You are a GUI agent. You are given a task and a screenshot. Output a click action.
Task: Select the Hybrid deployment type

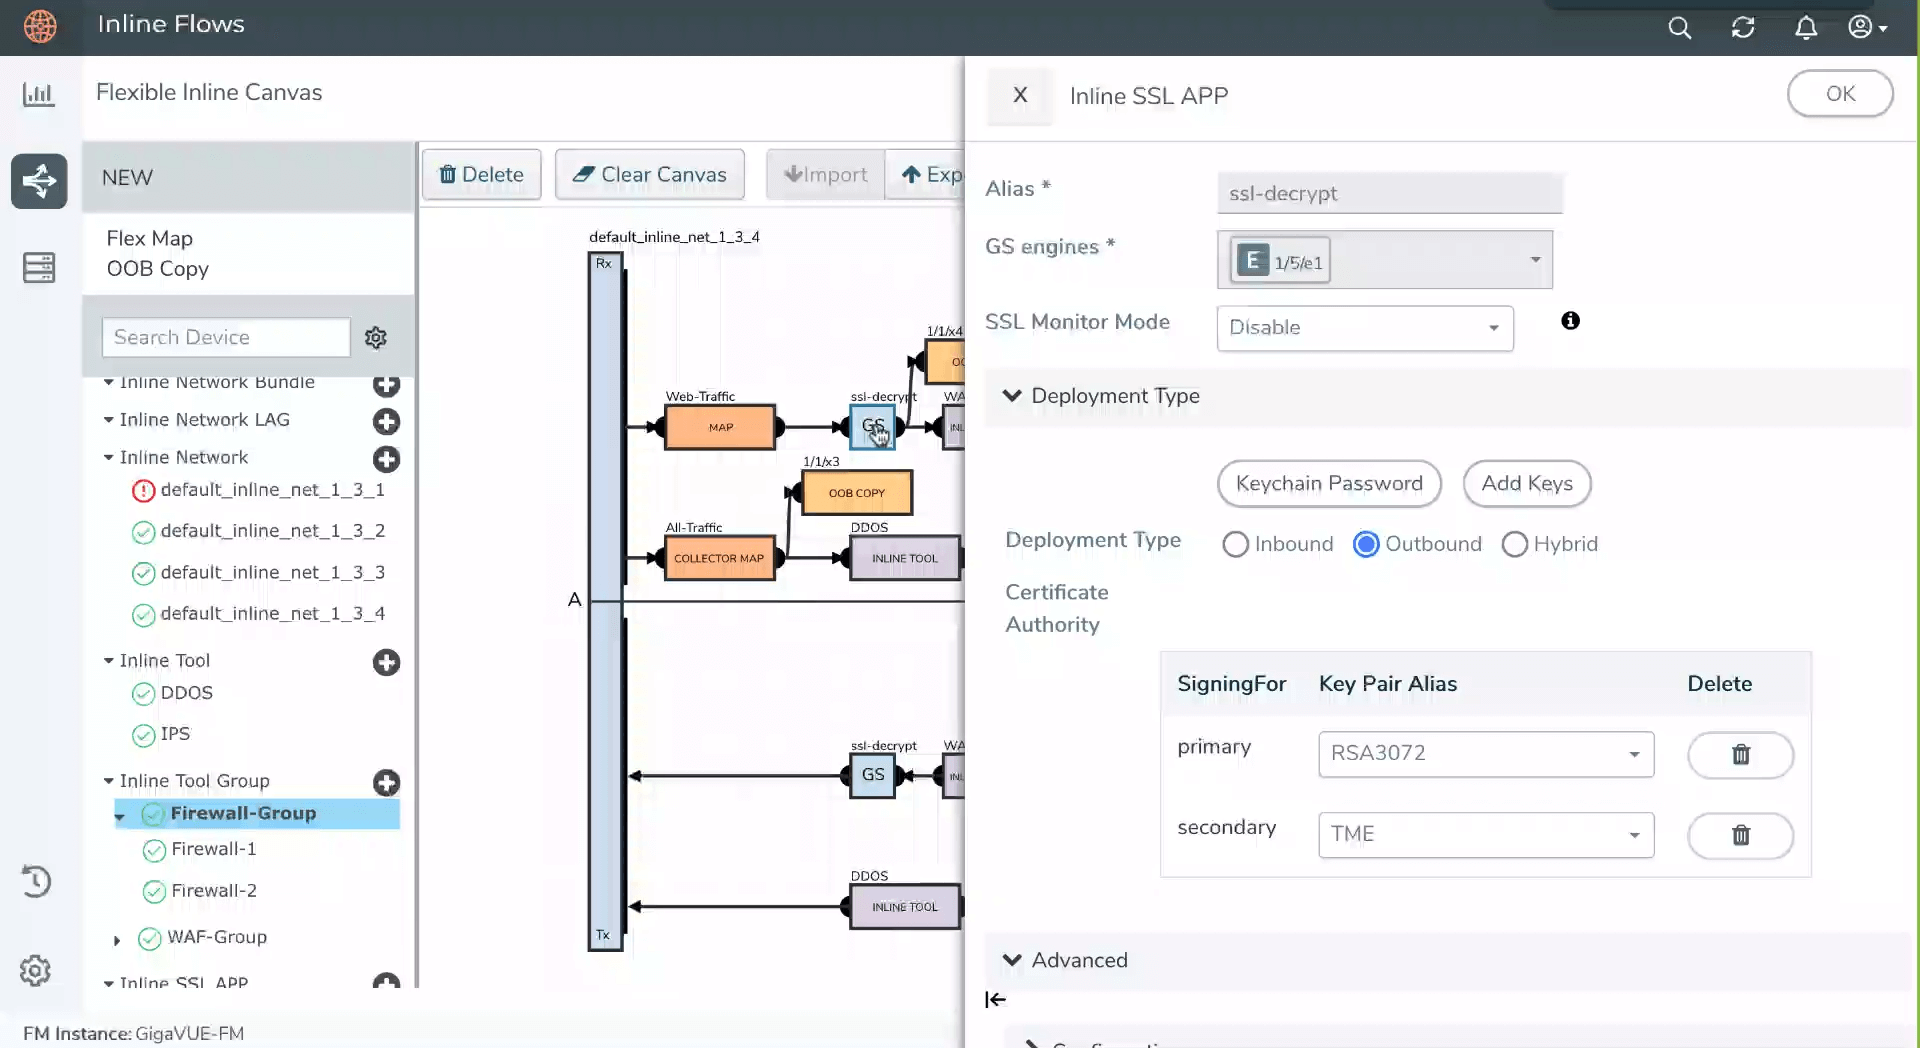pyautogui.click(x=1514, y=544)
